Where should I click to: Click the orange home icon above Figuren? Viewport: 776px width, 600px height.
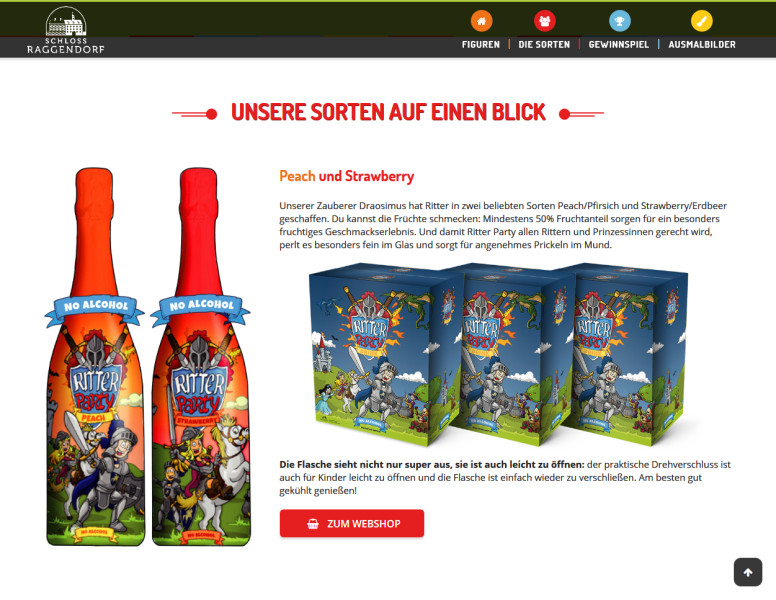click(481, 21)
